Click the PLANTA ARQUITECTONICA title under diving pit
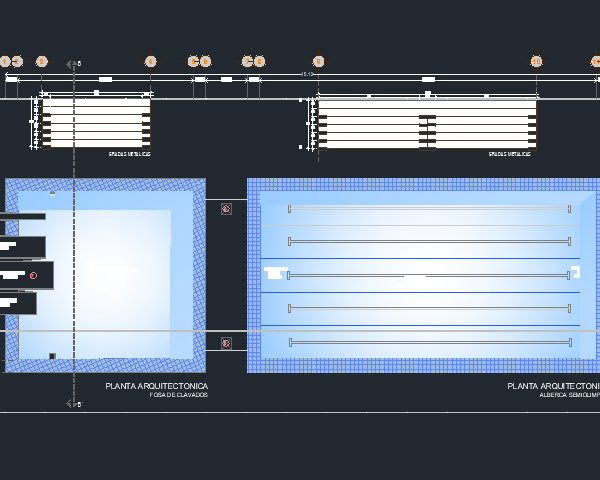The height and width of the screenshot is (480, 600). pos(157,386)
